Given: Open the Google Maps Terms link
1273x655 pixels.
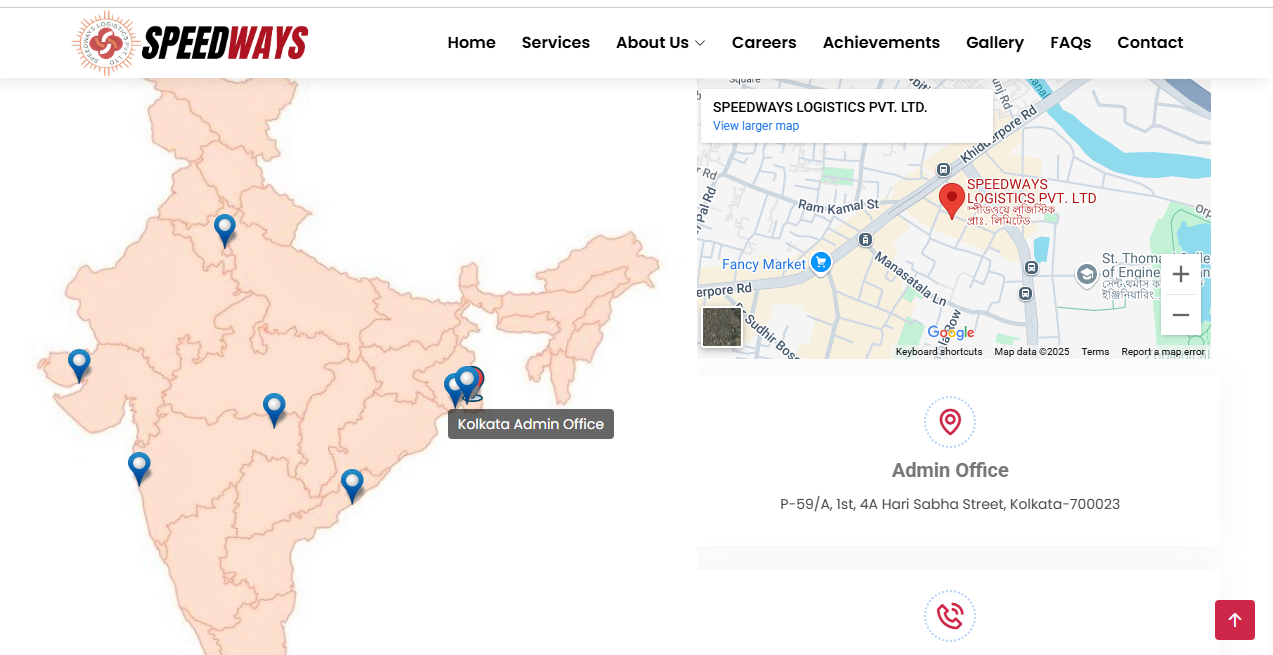Looking at the screenshot, I should coord(1095,352).
